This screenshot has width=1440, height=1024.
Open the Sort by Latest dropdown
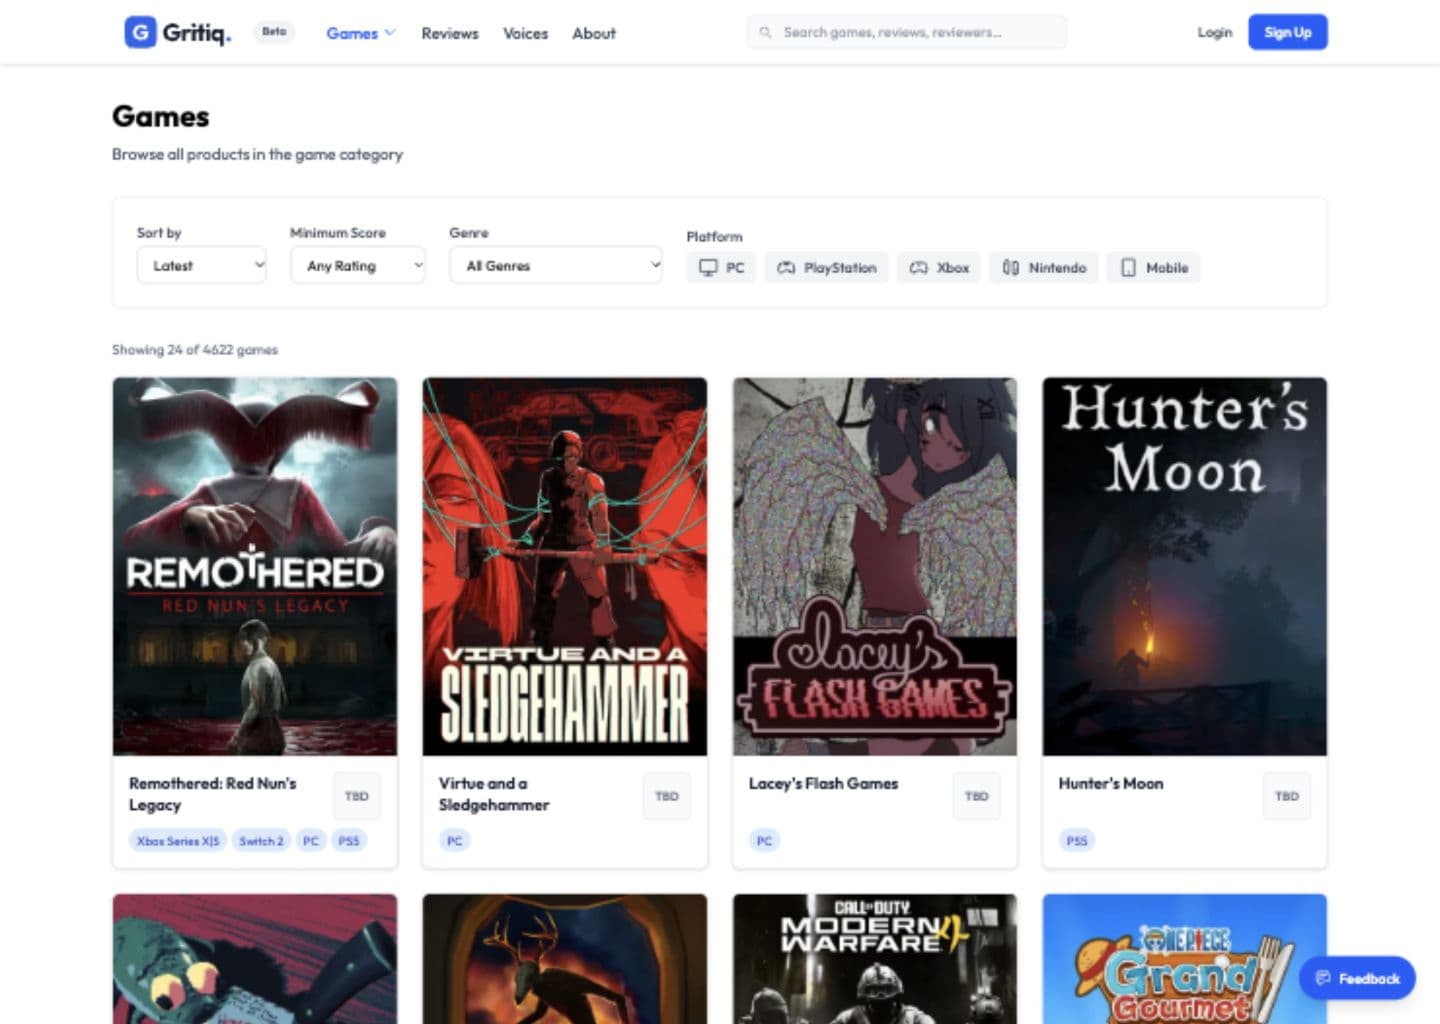202,265
